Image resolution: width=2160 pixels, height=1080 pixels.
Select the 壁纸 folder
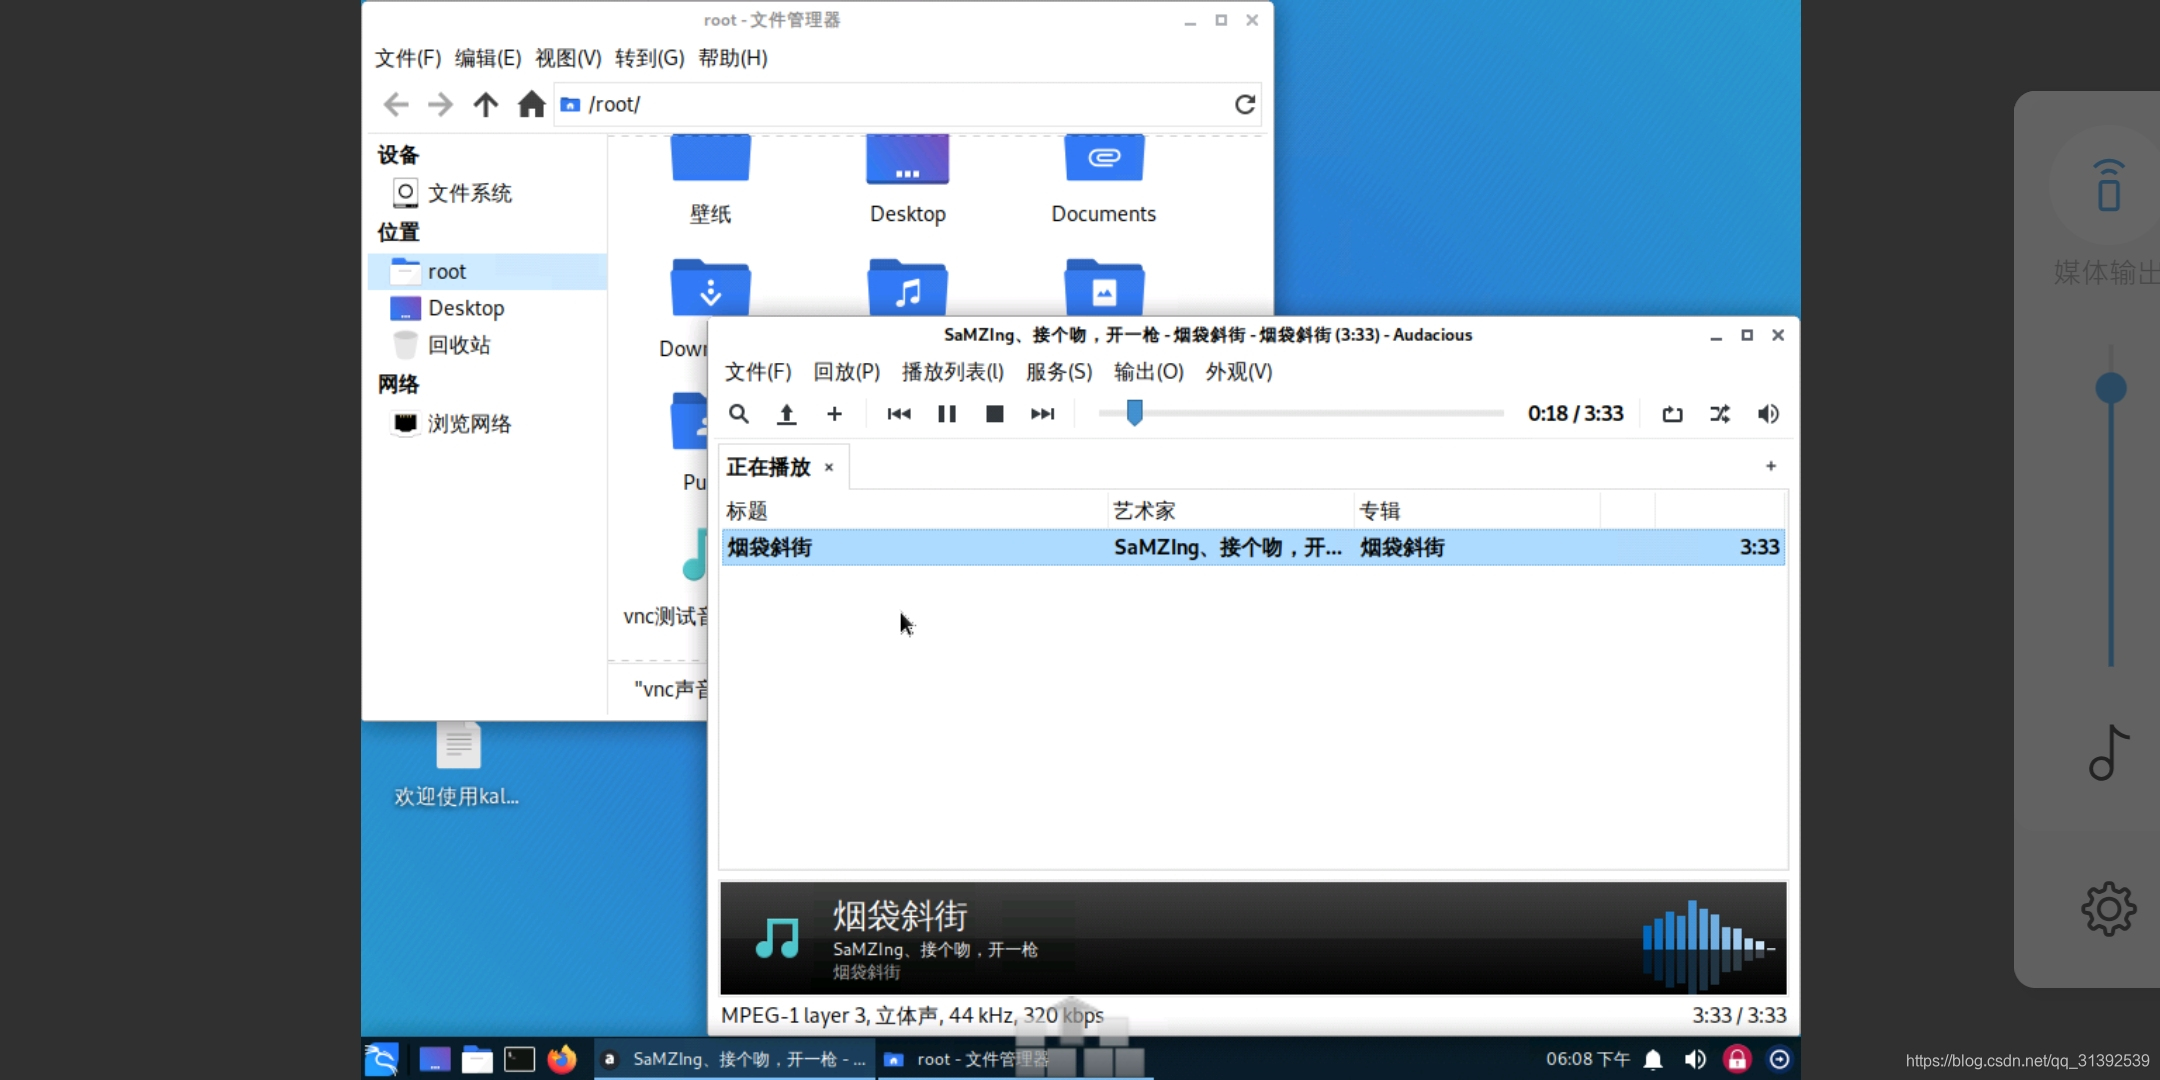click(x=710, y=180)
